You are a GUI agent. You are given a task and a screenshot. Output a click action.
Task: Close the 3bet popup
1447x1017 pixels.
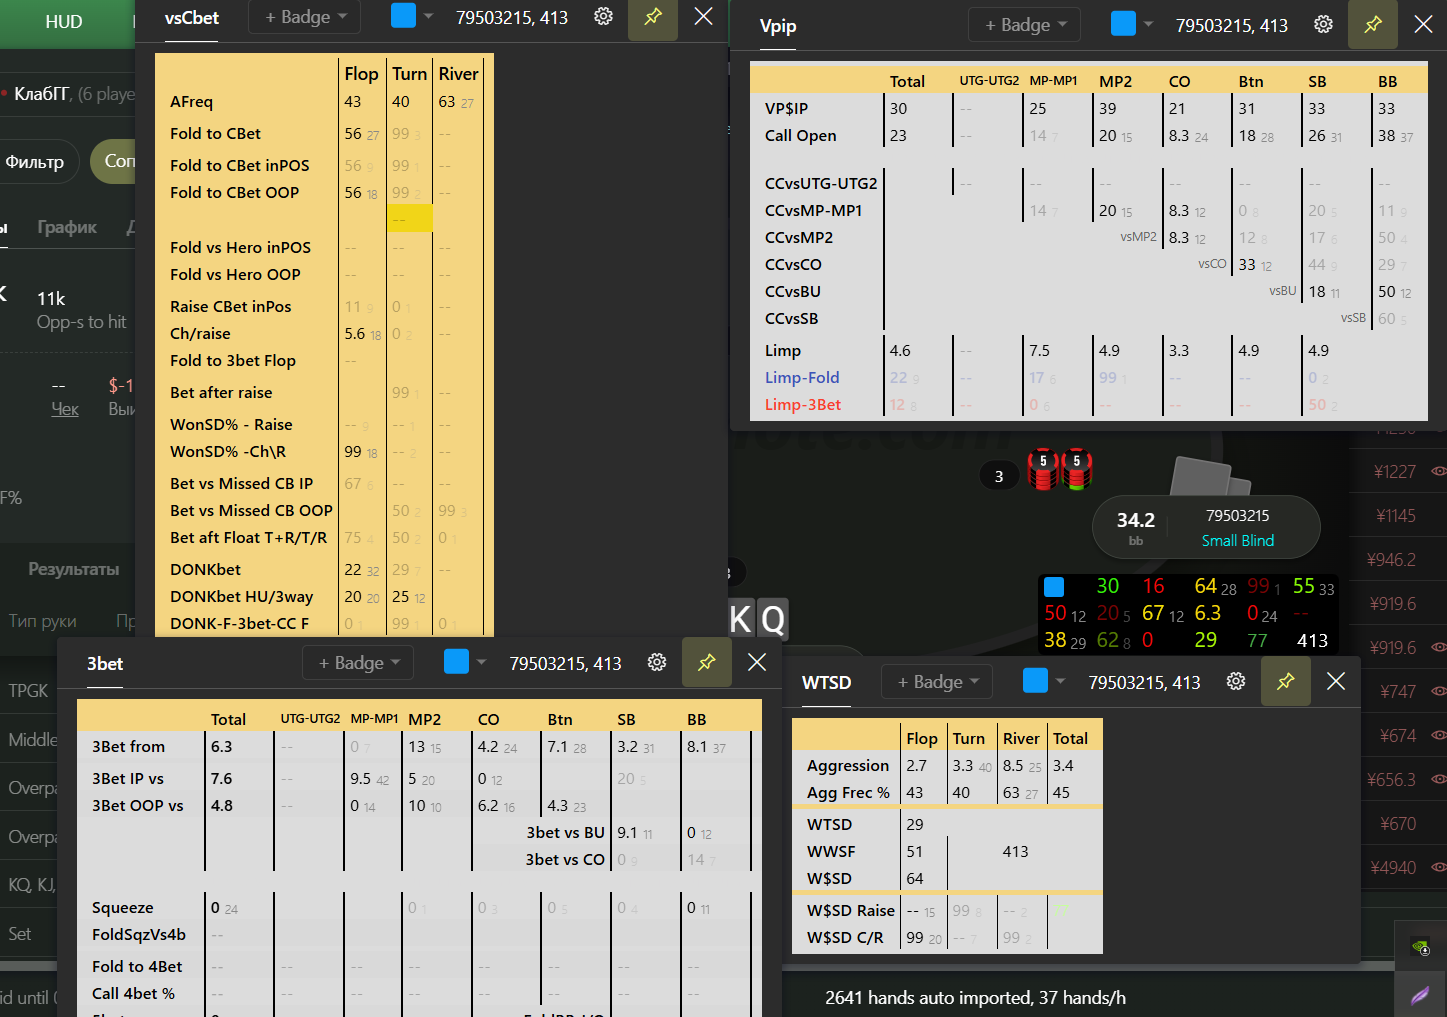[x=757, y=662]
